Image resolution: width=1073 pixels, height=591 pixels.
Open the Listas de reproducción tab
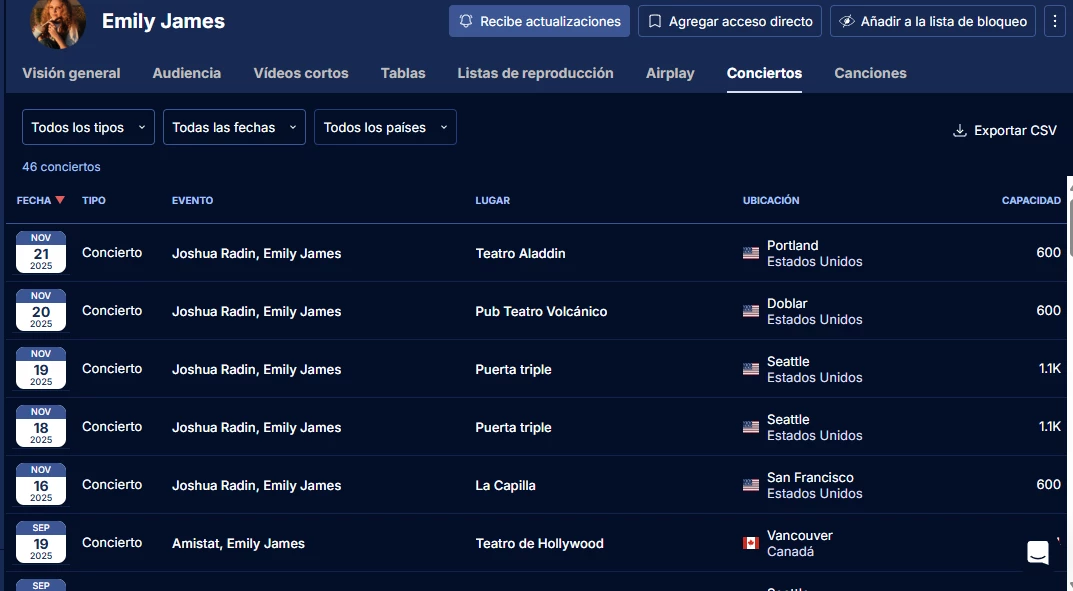tap(535, 73)
